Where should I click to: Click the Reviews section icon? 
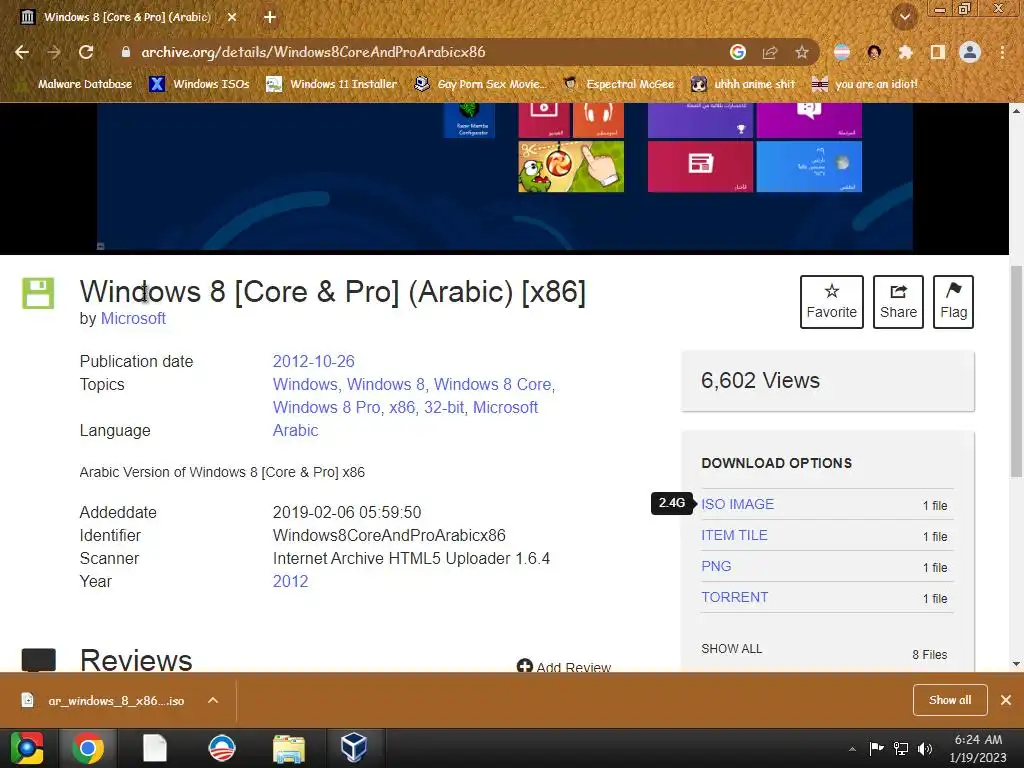tap(39, 660)
